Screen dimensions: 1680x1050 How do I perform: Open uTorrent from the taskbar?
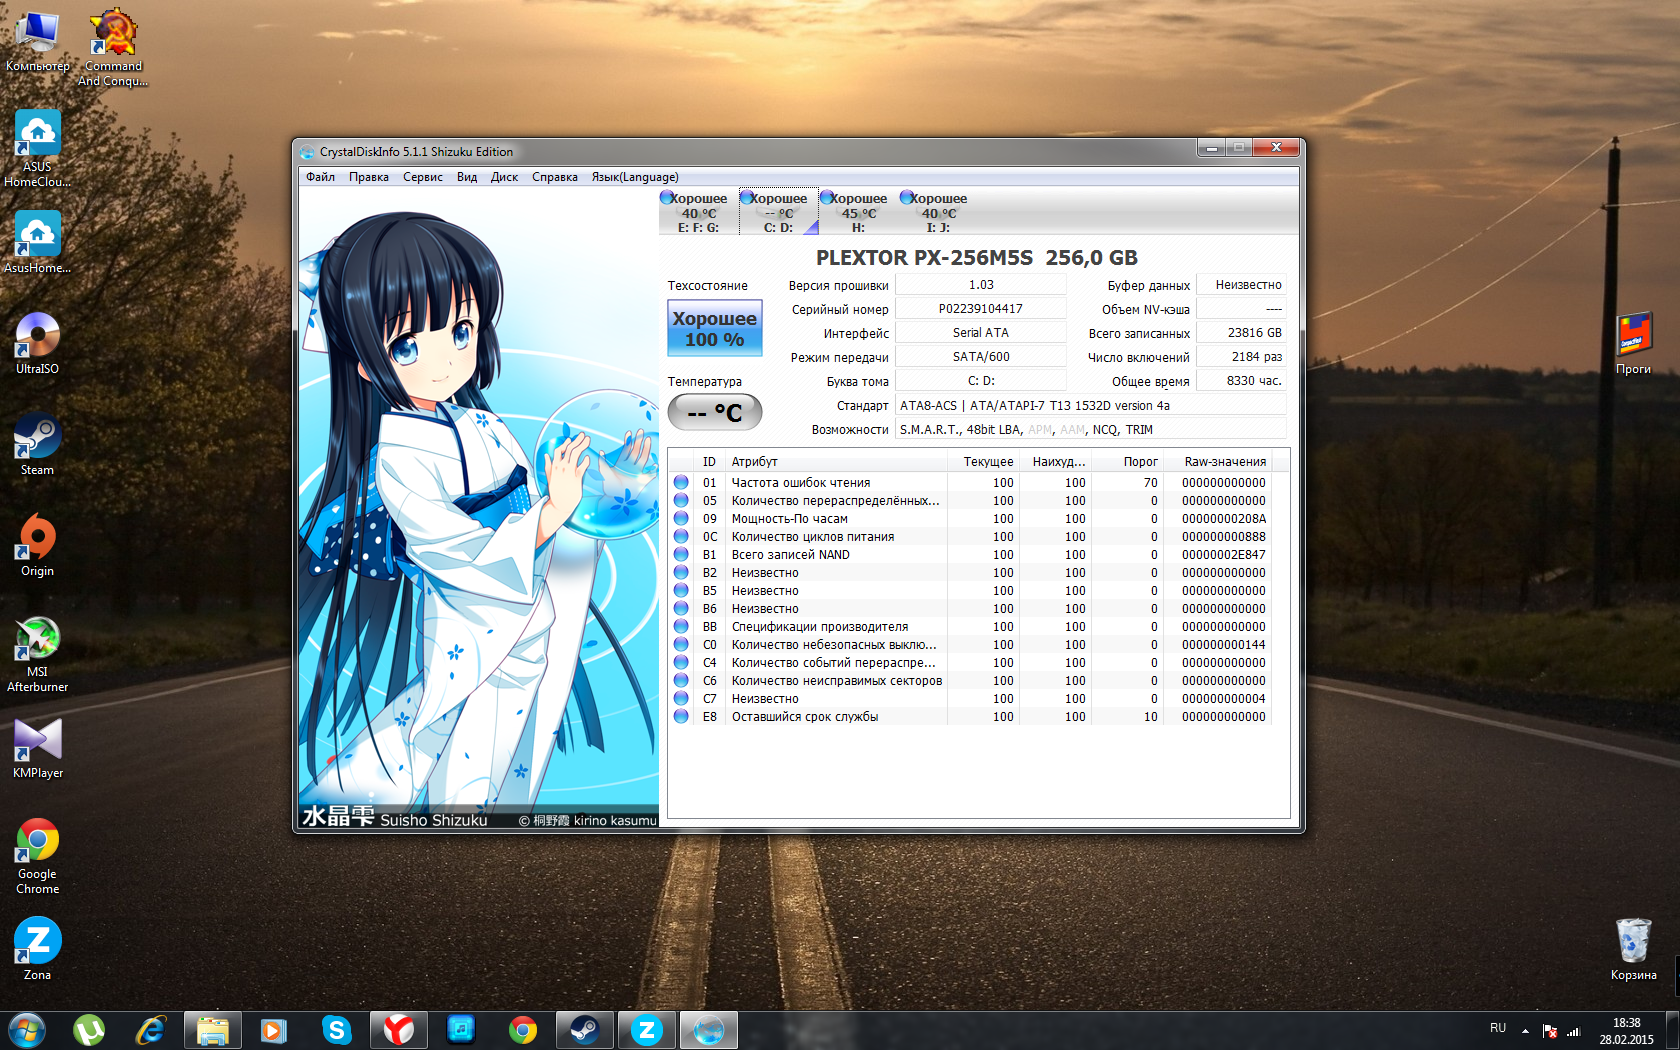pos(89,1030)
